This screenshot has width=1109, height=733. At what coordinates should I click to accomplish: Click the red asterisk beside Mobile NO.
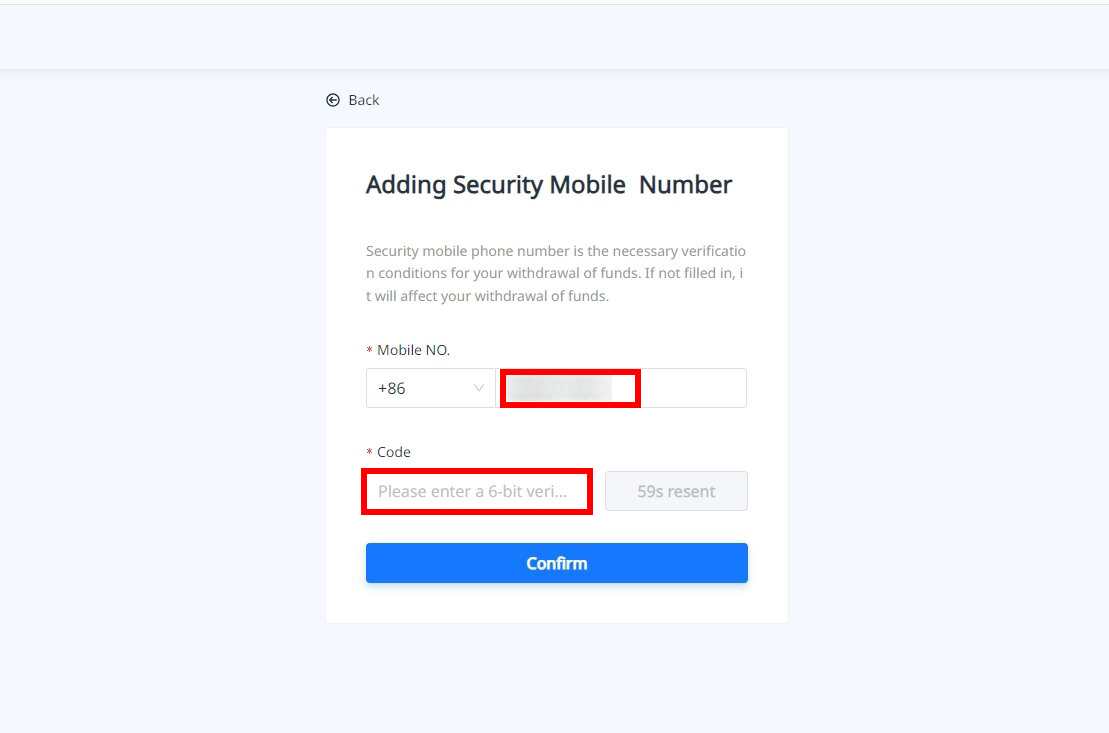(x=369, y=351)
